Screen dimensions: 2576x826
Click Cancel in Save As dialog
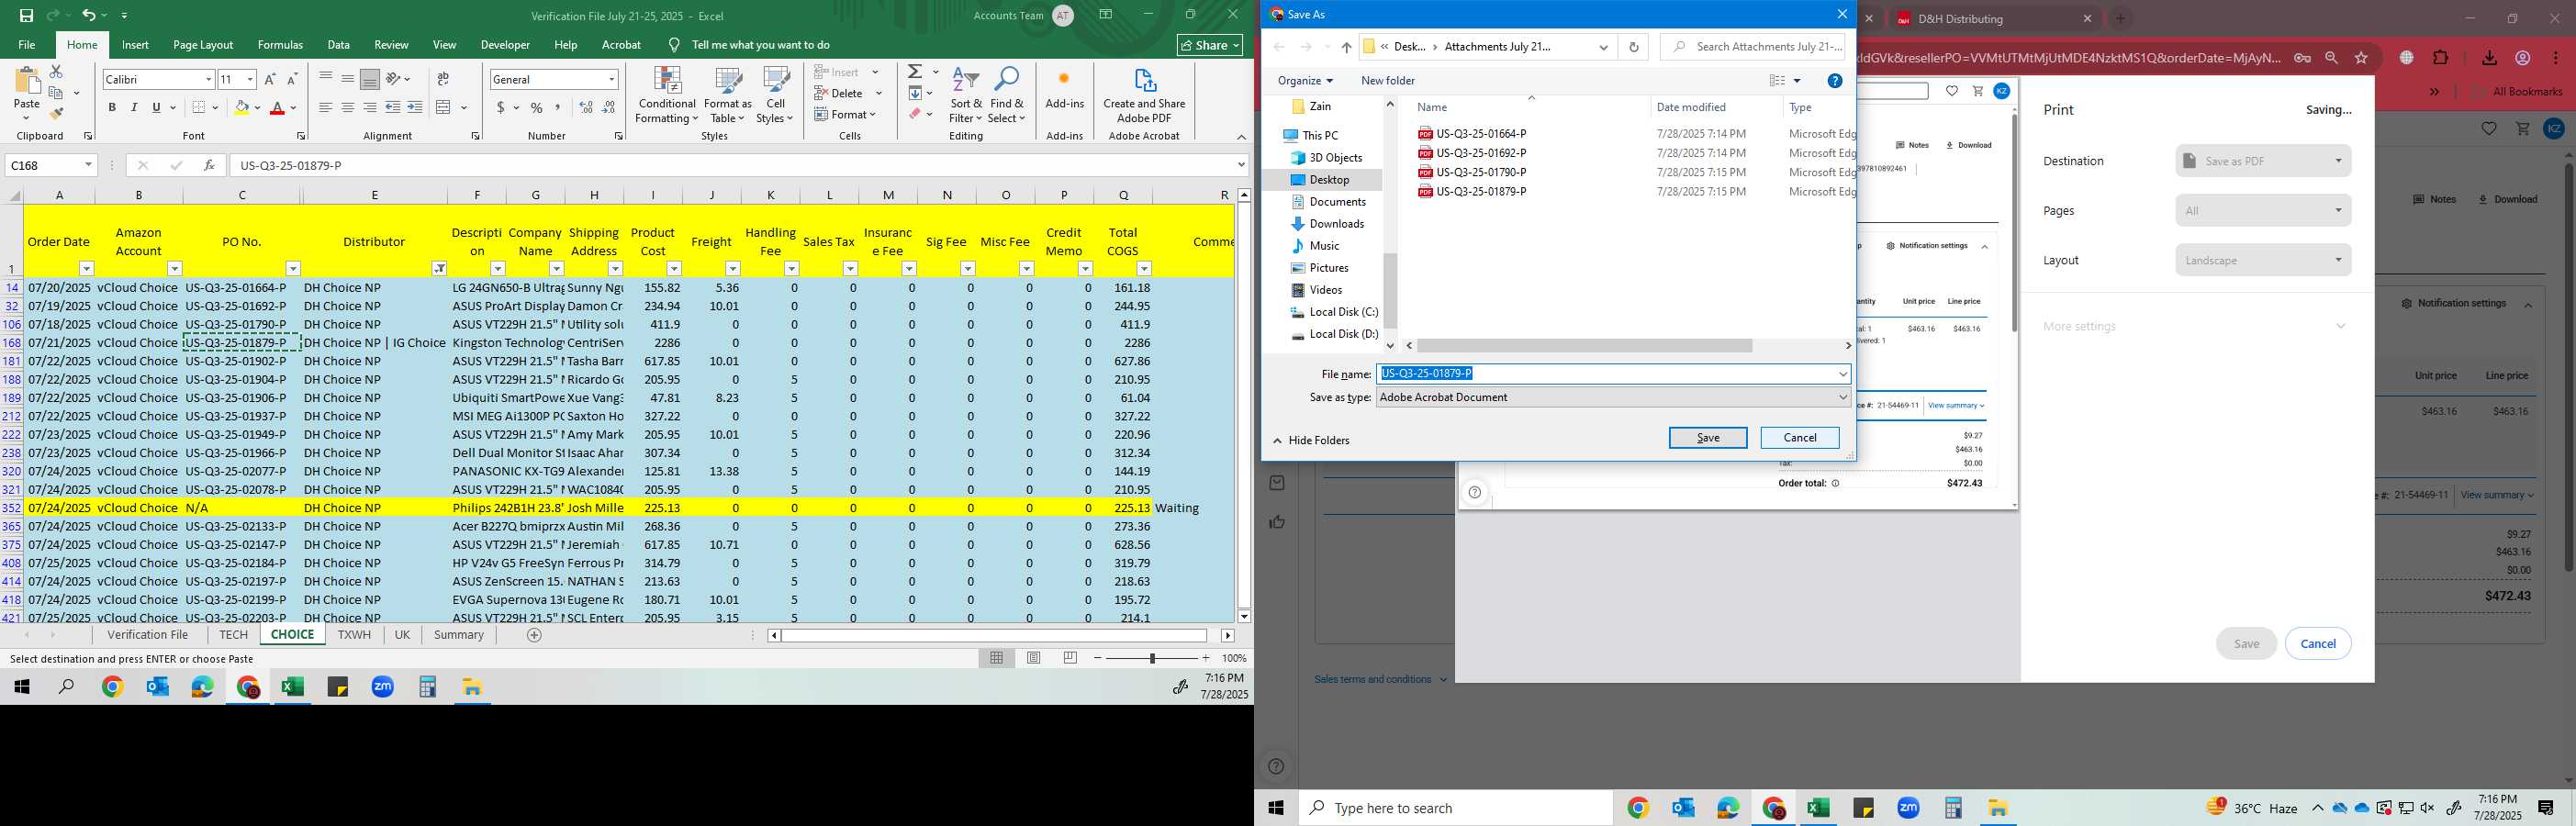[x=1800, y=438]
